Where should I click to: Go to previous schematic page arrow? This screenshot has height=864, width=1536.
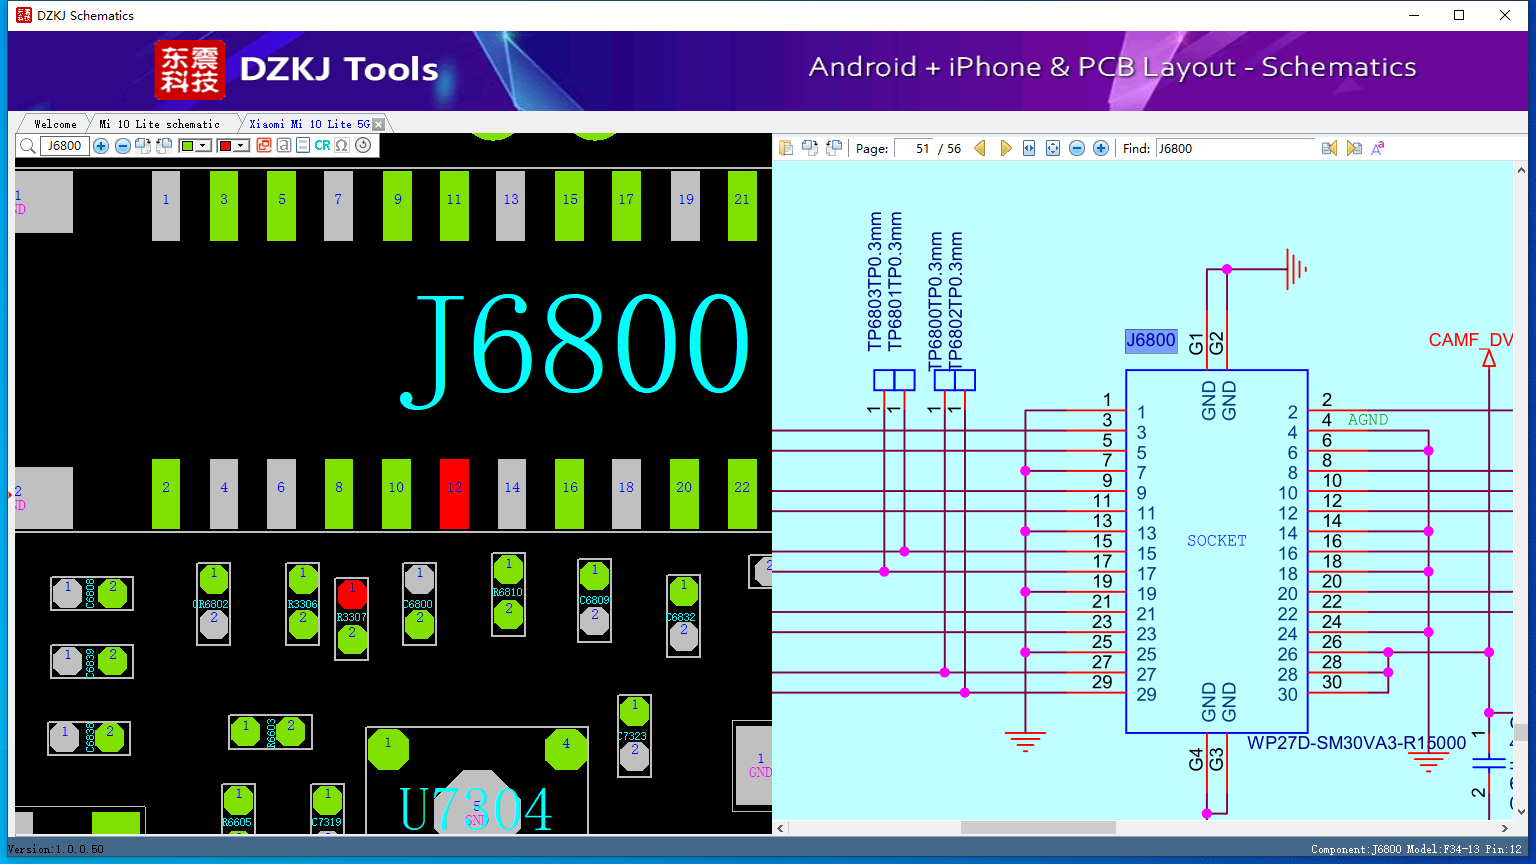click(x=980, y=148)
